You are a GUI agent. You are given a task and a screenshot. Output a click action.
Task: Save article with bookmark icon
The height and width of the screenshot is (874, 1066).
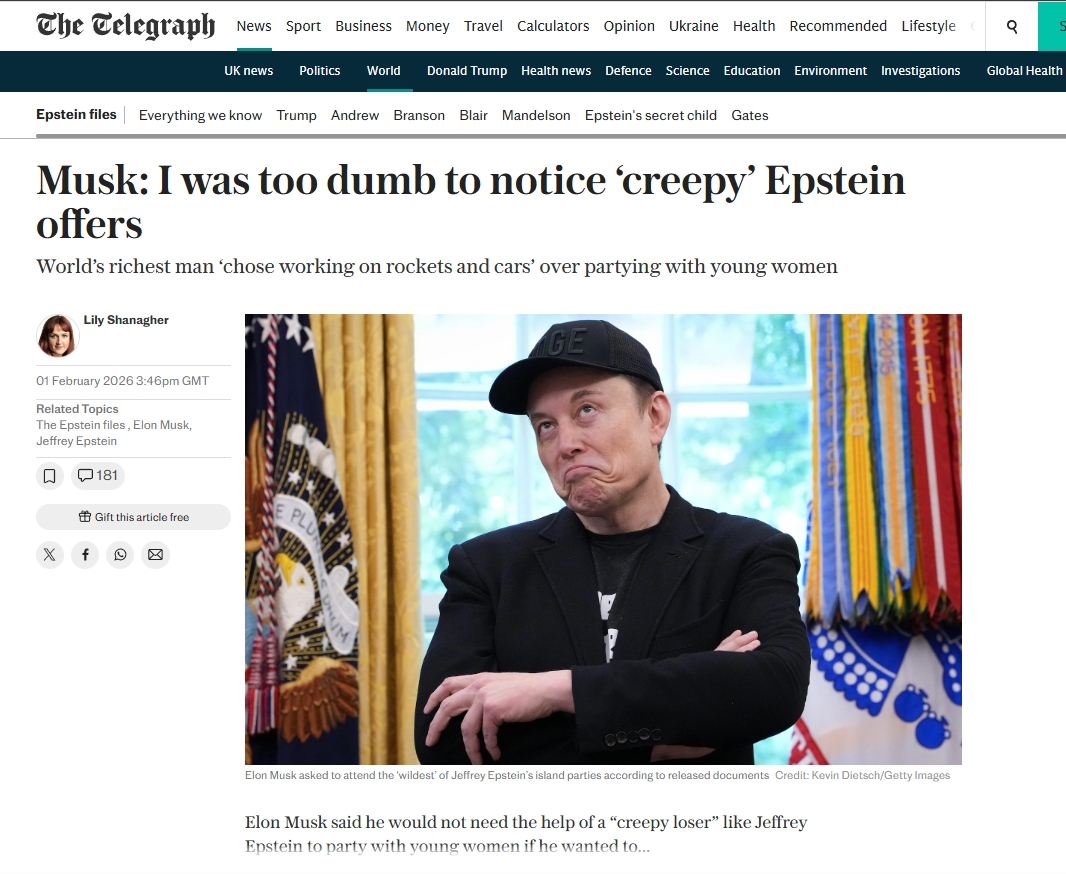tap(50, 476)
